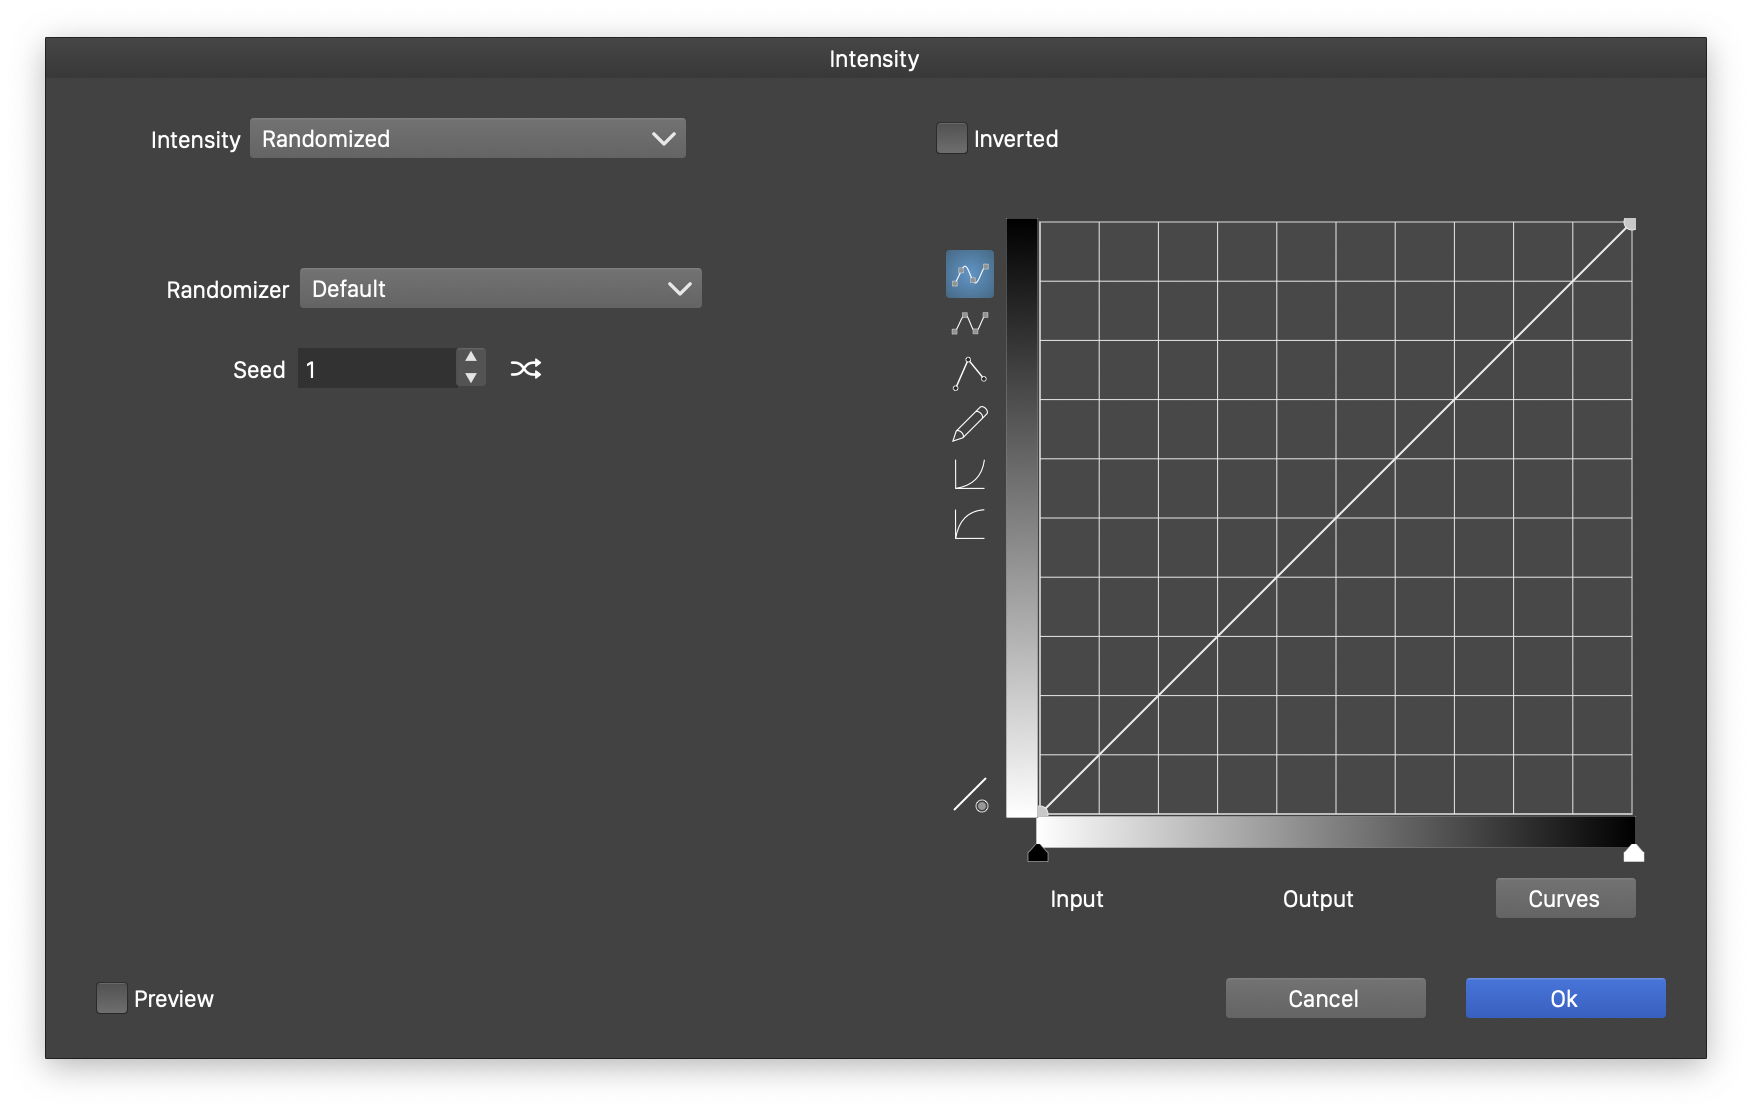
Task: Choose the corner node curve tool
Action: (969, 373)
